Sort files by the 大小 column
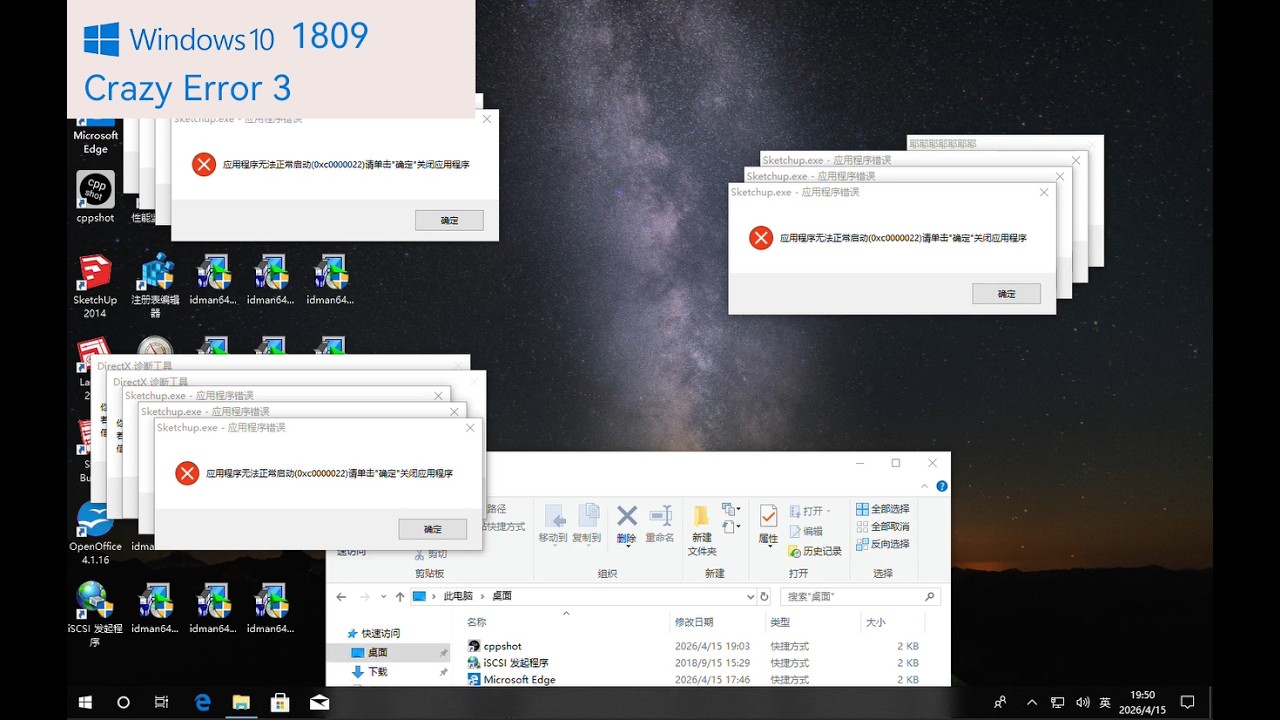This screenshot has width=1280, height=720. (x=875, y=622)
